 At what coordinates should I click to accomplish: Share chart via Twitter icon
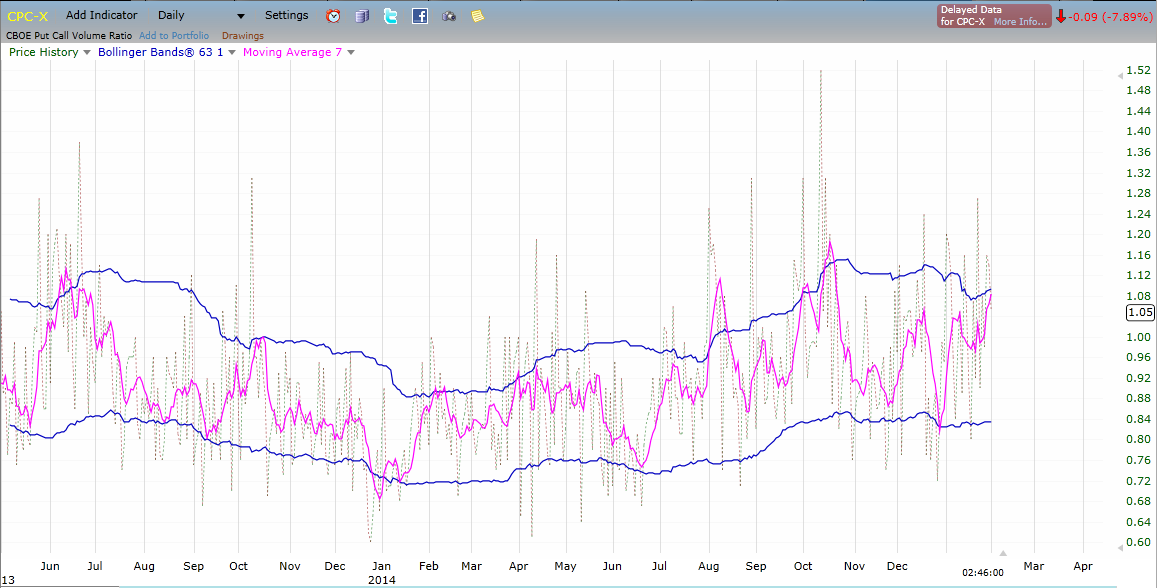click(390, 15)
